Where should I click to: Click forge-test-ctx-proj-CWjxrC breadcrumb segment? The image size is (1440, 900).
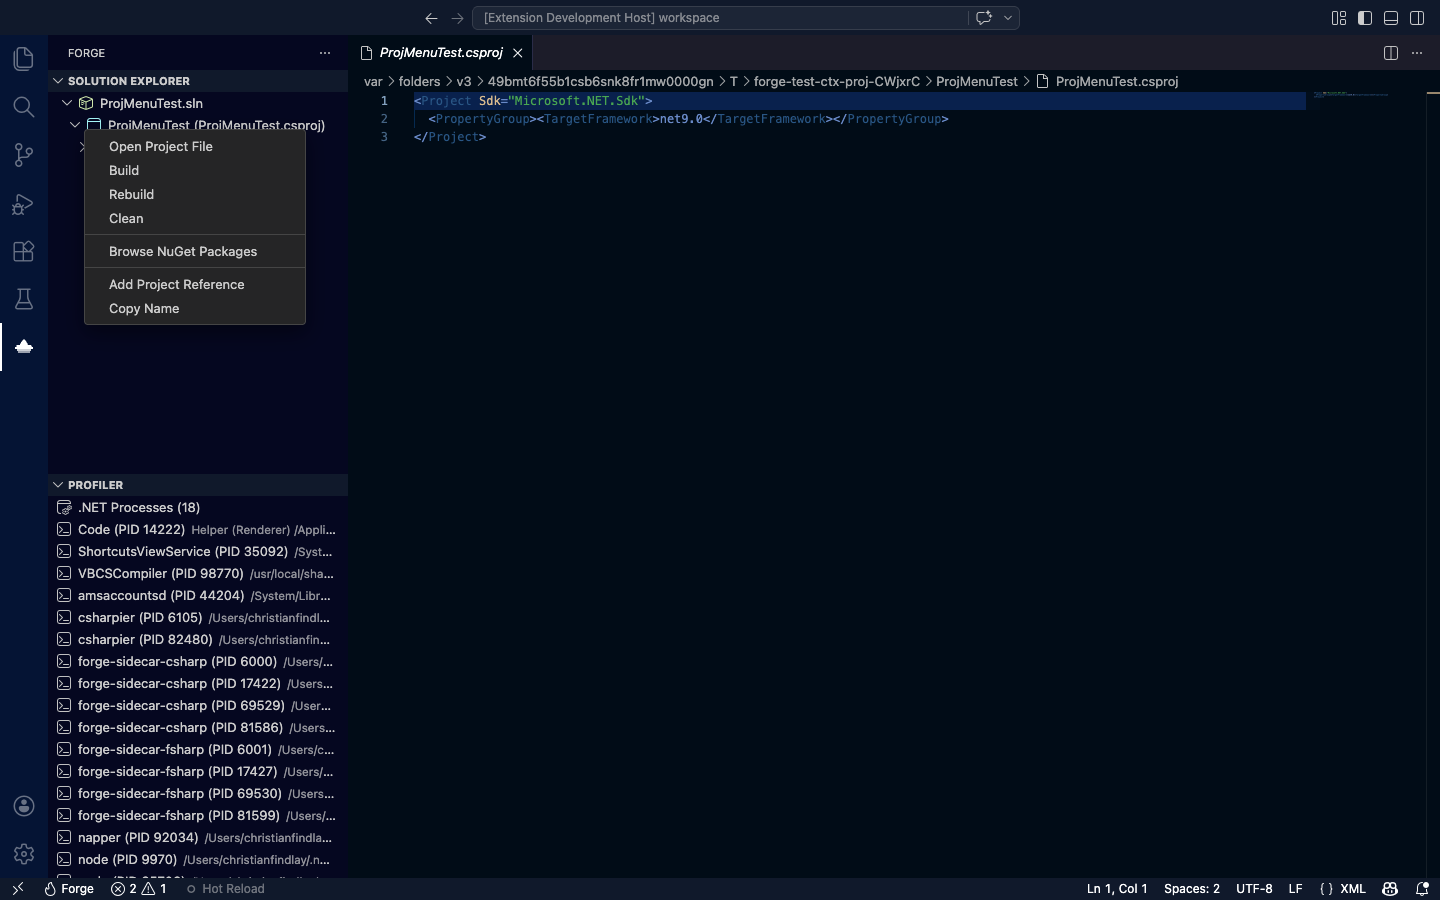pyautogui.click(x=836, y=82)
